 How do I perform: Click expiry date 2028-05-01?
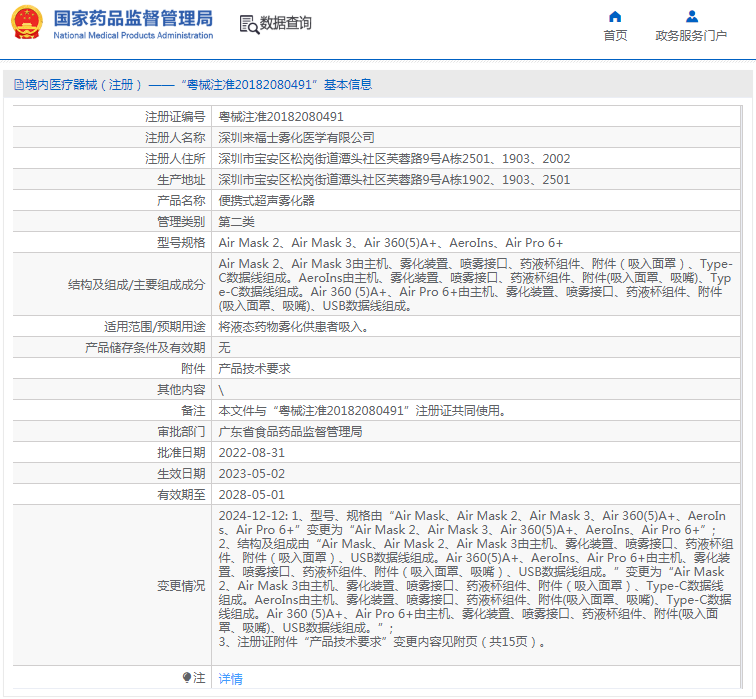point(252,495)
